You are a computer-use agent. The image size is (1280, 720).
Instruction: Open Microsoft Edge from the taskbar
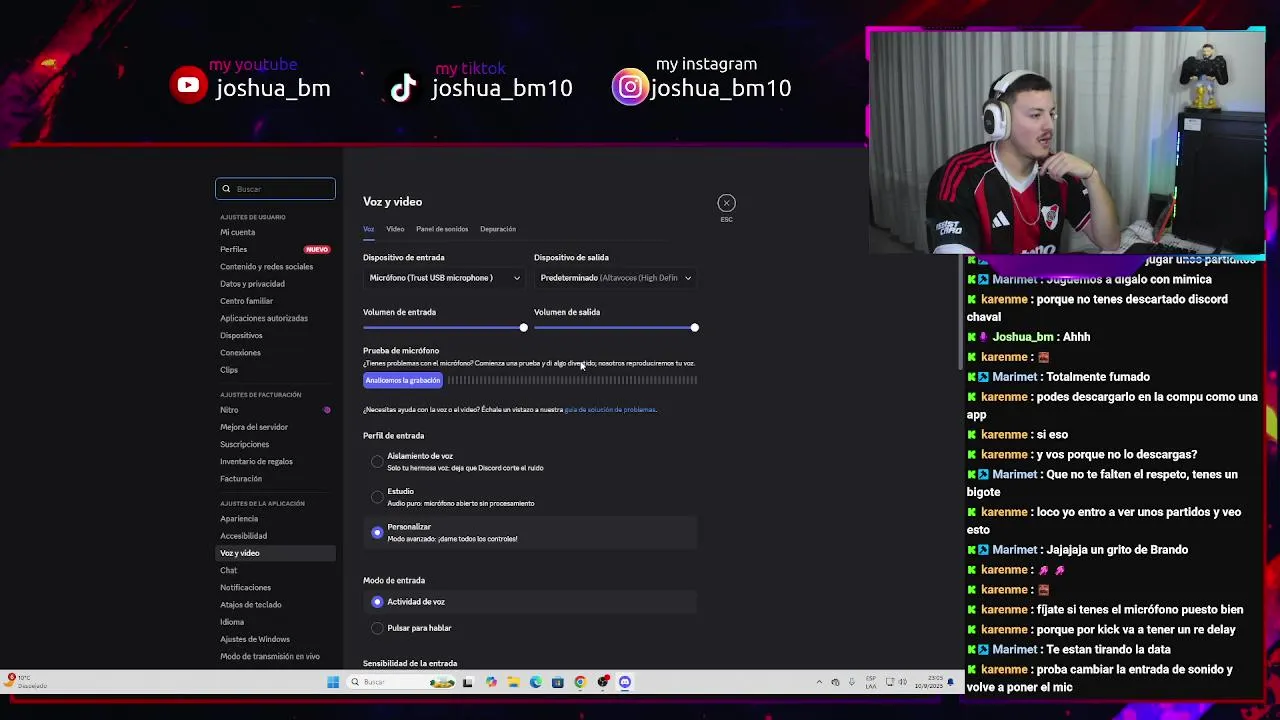point(536,682)
